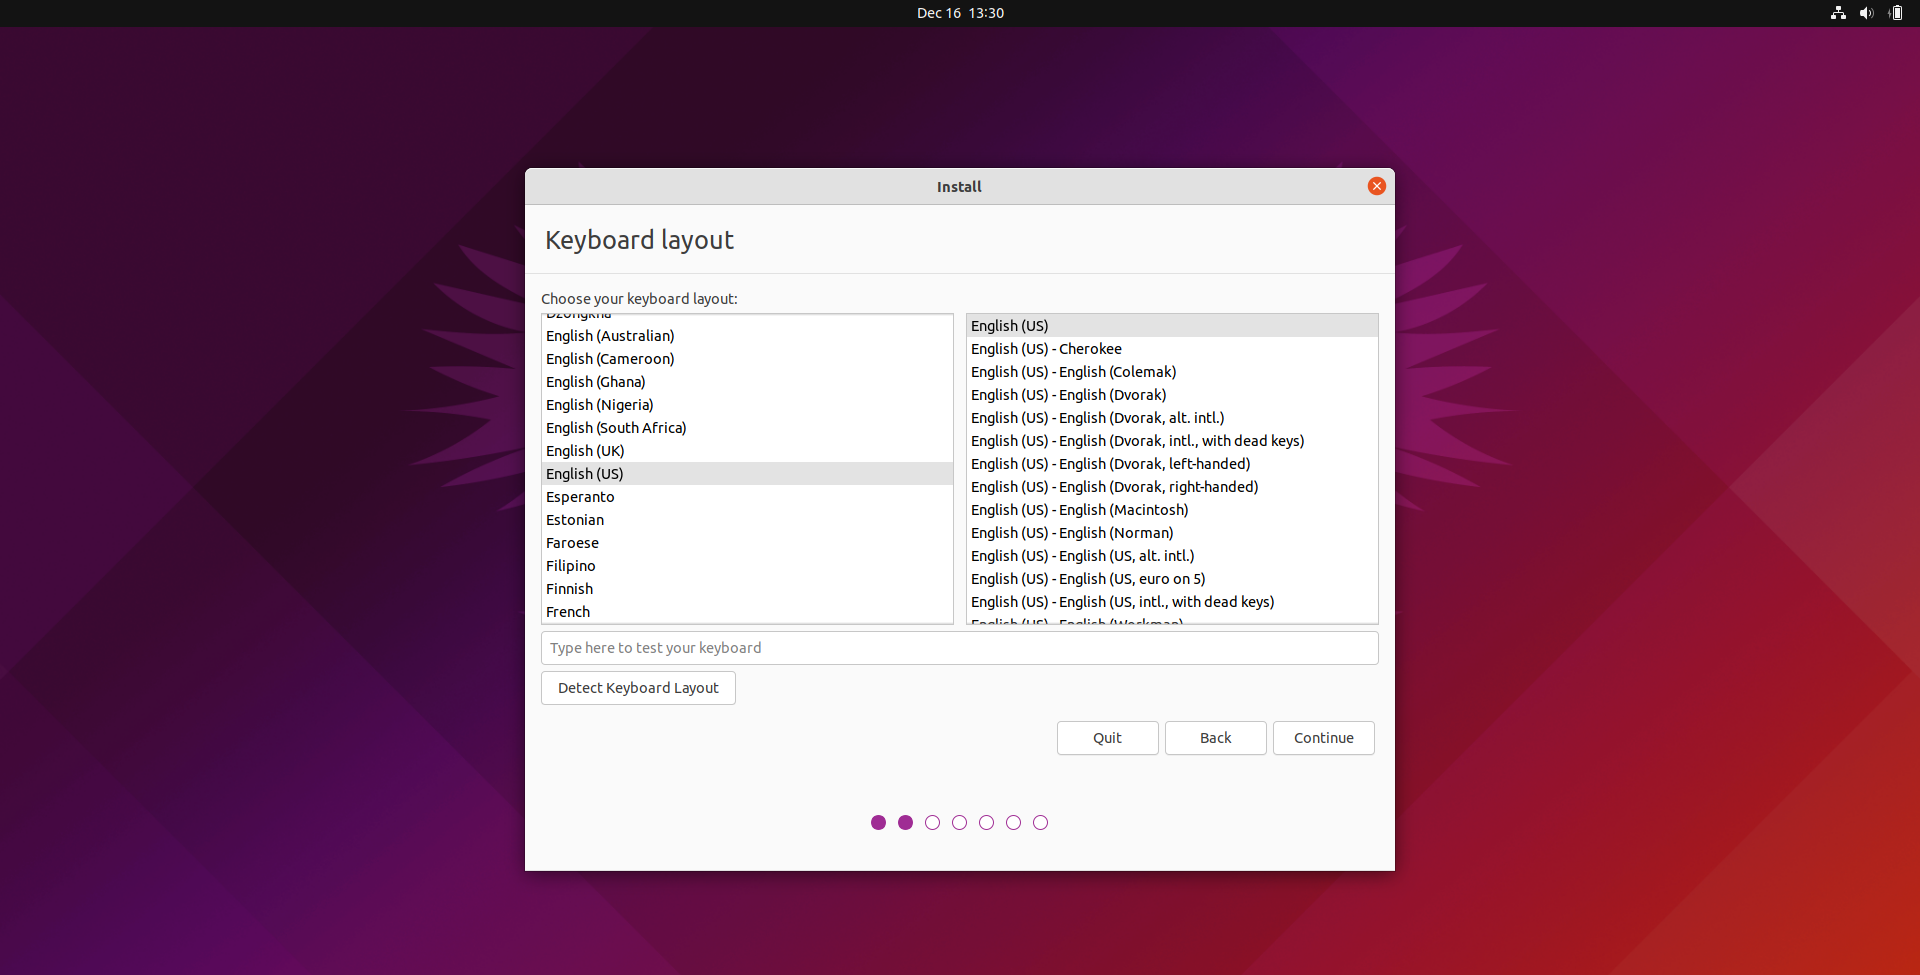
Task: Pick English (US) - English (Norman) variant
Action: pos(1172,533)
